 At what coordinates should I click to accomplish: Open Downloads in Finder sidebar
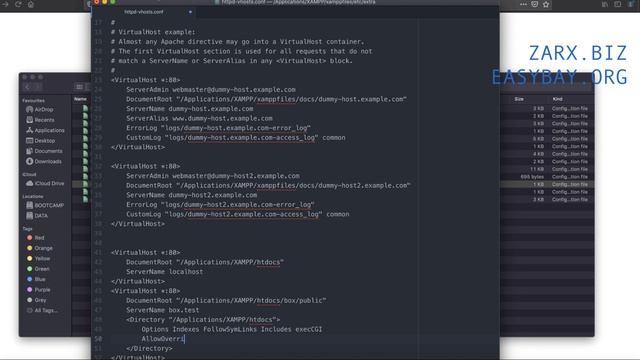[x=44, y=161]
